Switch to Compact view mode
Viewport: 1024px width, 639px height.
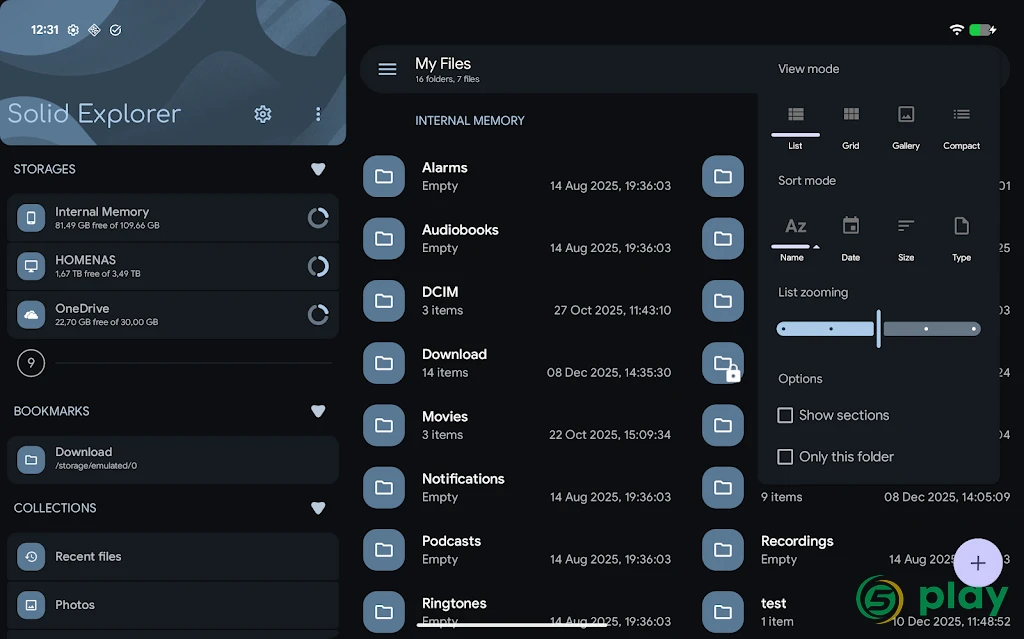coord(961,127)
